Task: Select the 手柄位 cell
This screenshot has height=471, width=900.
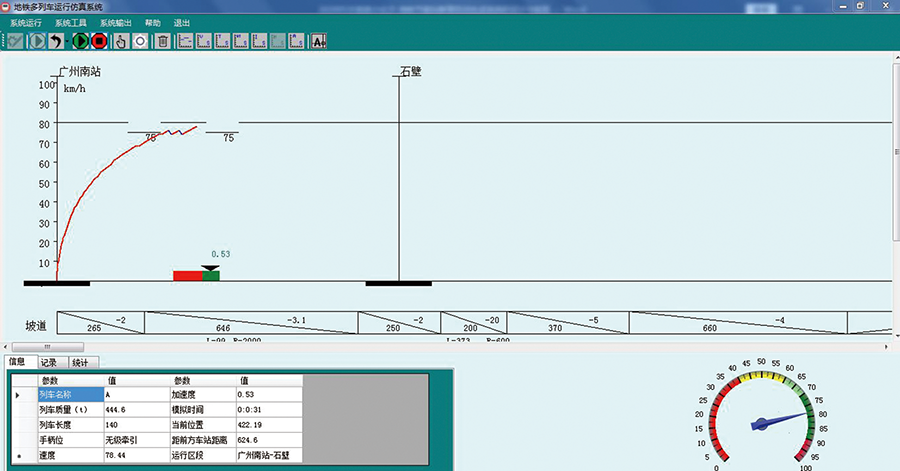Action: pos(71,440)
